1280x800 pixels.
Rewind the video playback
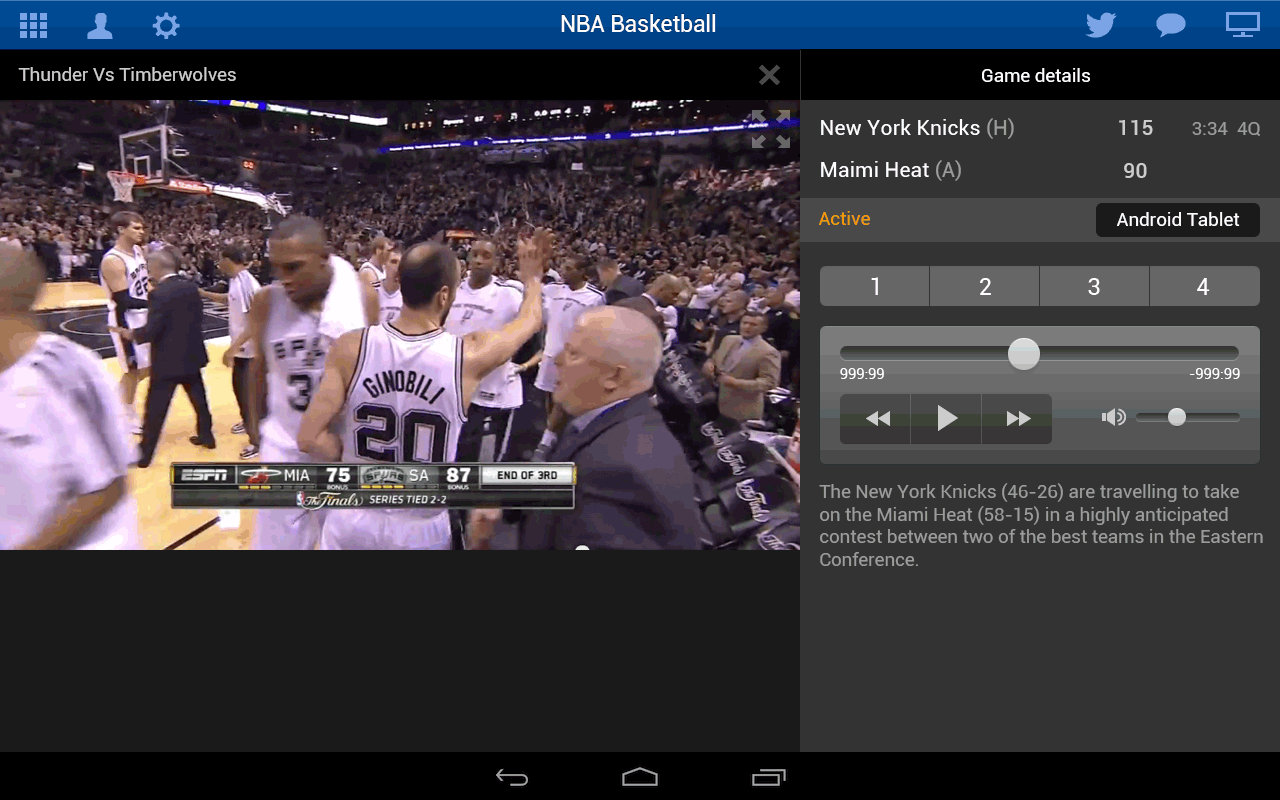[876, 418]
